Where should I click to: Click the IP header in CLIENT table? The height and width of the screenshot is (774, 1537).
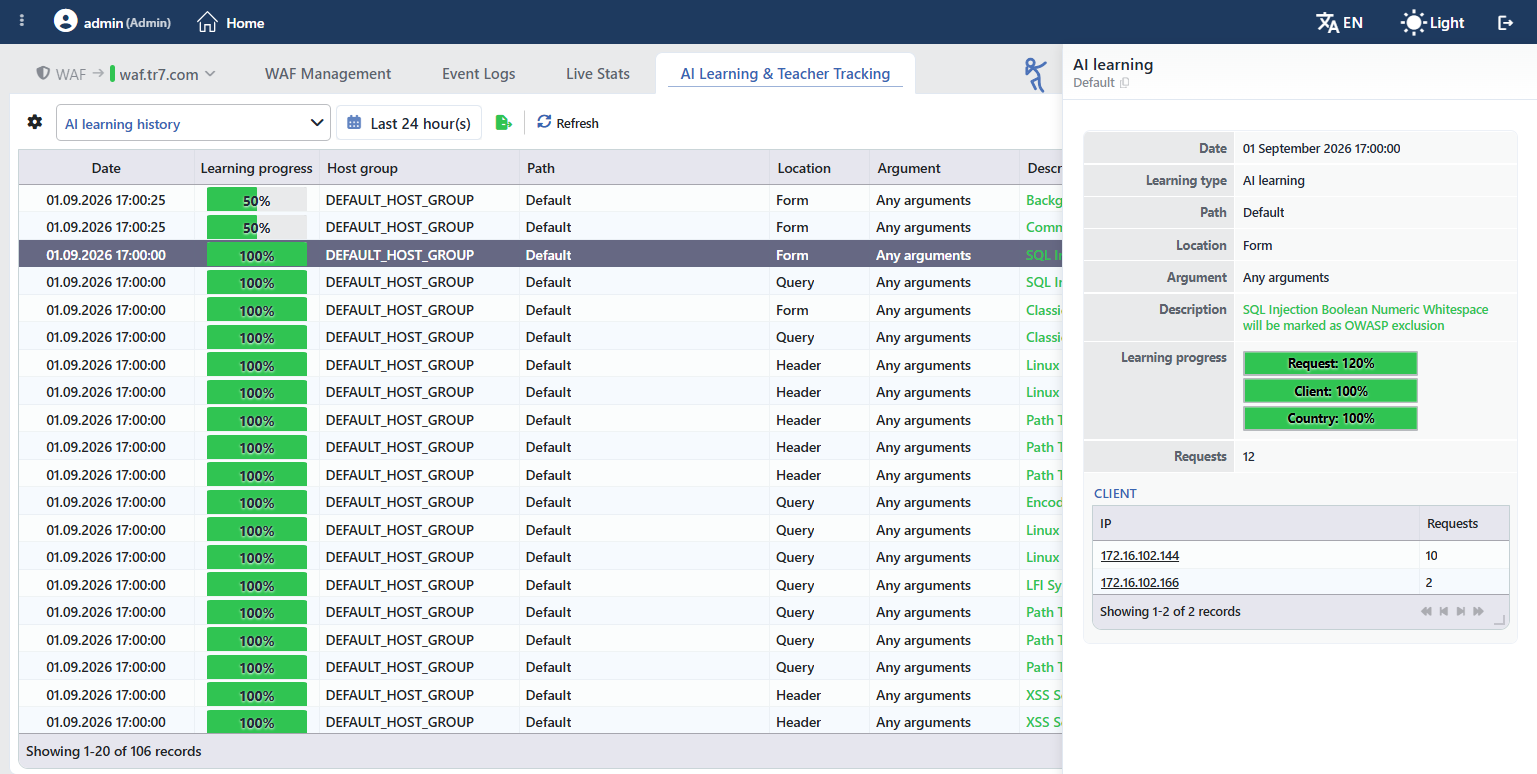click(1256, 523)
